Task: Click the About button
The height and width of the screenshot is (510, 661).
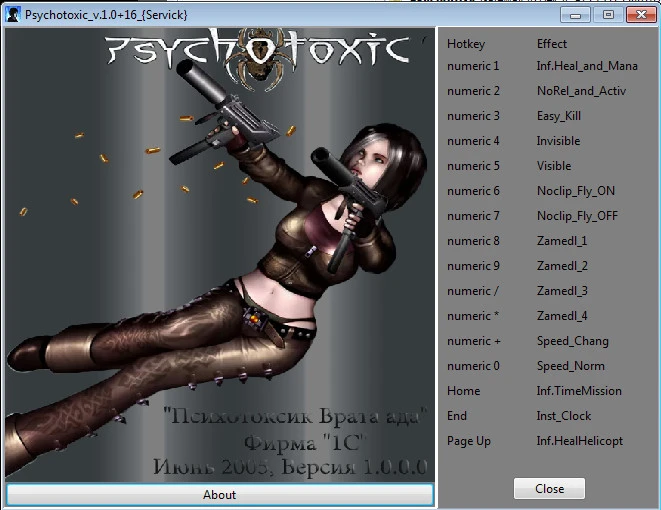Action: pos(220,494)
